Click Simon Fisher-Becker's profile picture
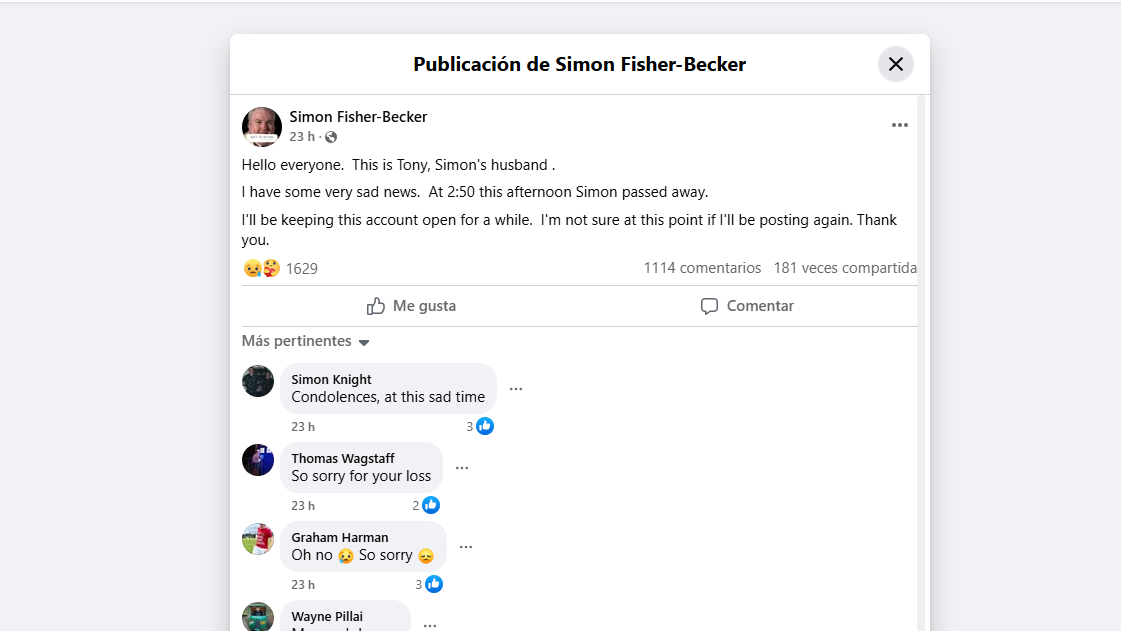 [261, 127]
